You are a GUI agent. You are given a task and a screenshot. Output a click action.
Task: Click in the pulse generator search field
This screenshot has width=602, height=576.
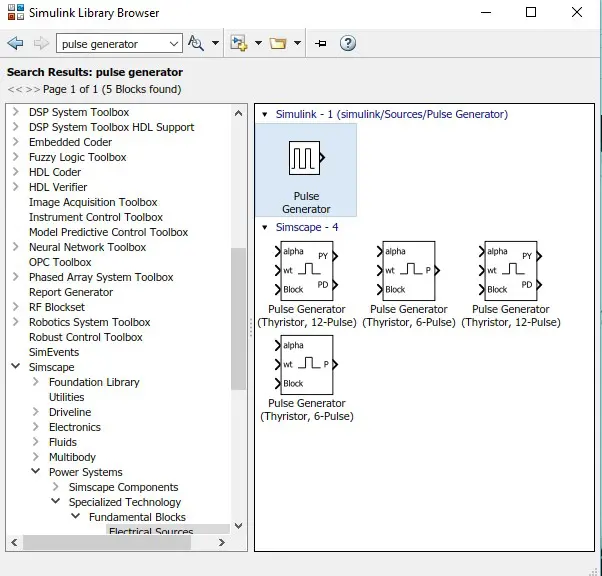(x=110, y=44)
